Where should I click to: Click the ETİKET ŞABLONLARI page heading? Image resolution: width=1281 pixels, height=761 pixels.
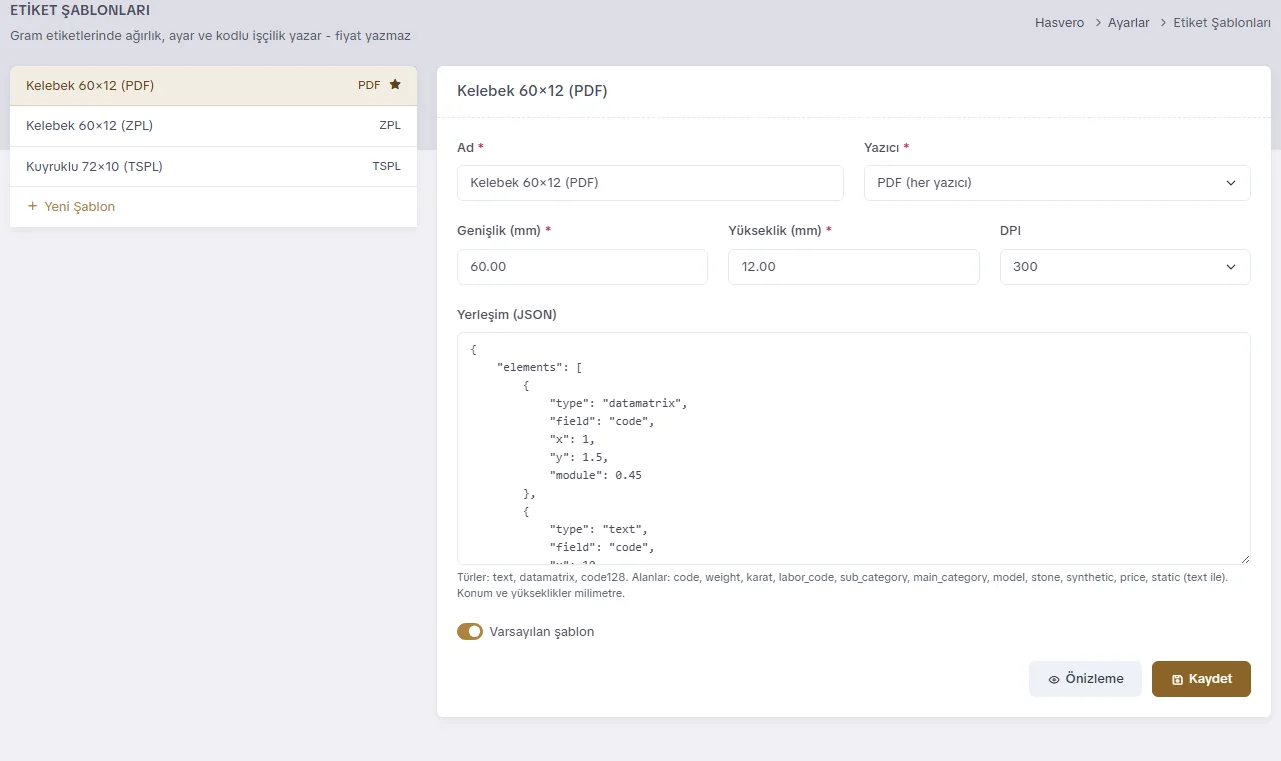[80, 11]
